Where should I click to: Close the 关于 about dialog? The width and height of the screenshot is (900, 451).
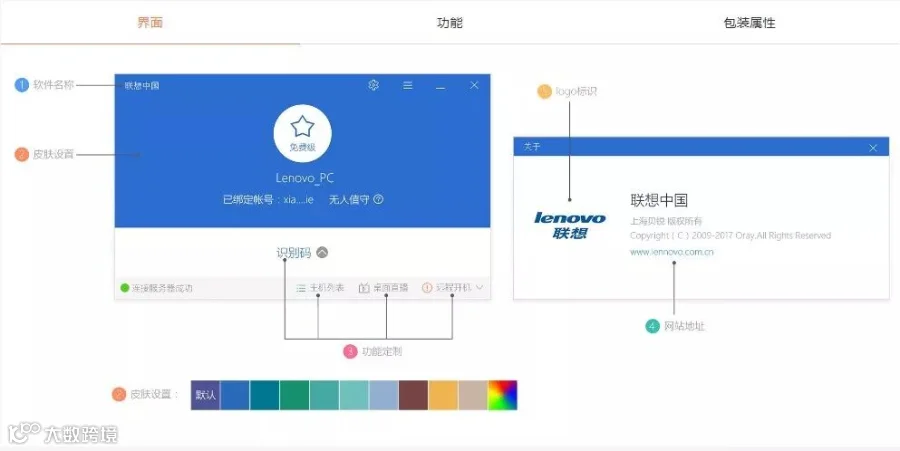pyautogui.click(x=873, y=148)
